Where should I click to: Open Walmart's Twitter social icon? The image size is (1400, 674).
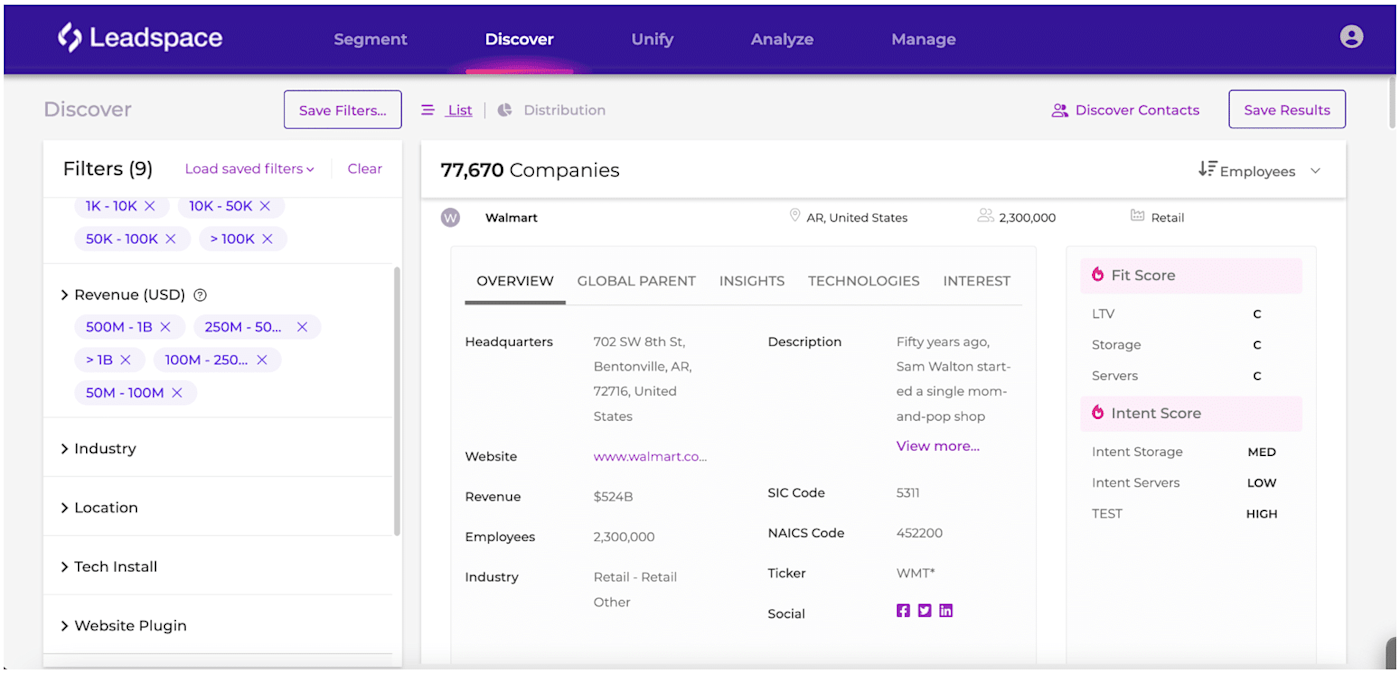925,611
